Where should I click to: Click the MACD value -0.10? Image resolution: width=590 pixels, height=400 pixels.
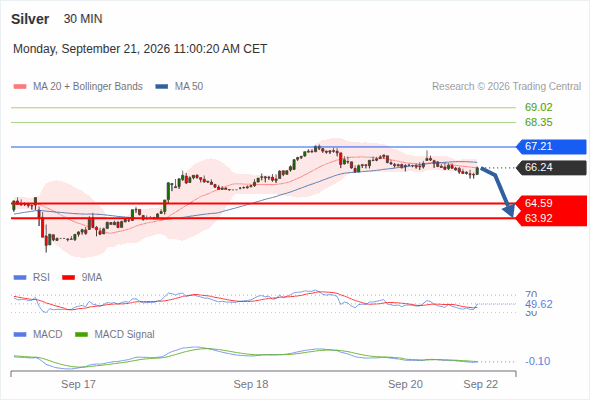pyautogui.click(x=538, y=361)
